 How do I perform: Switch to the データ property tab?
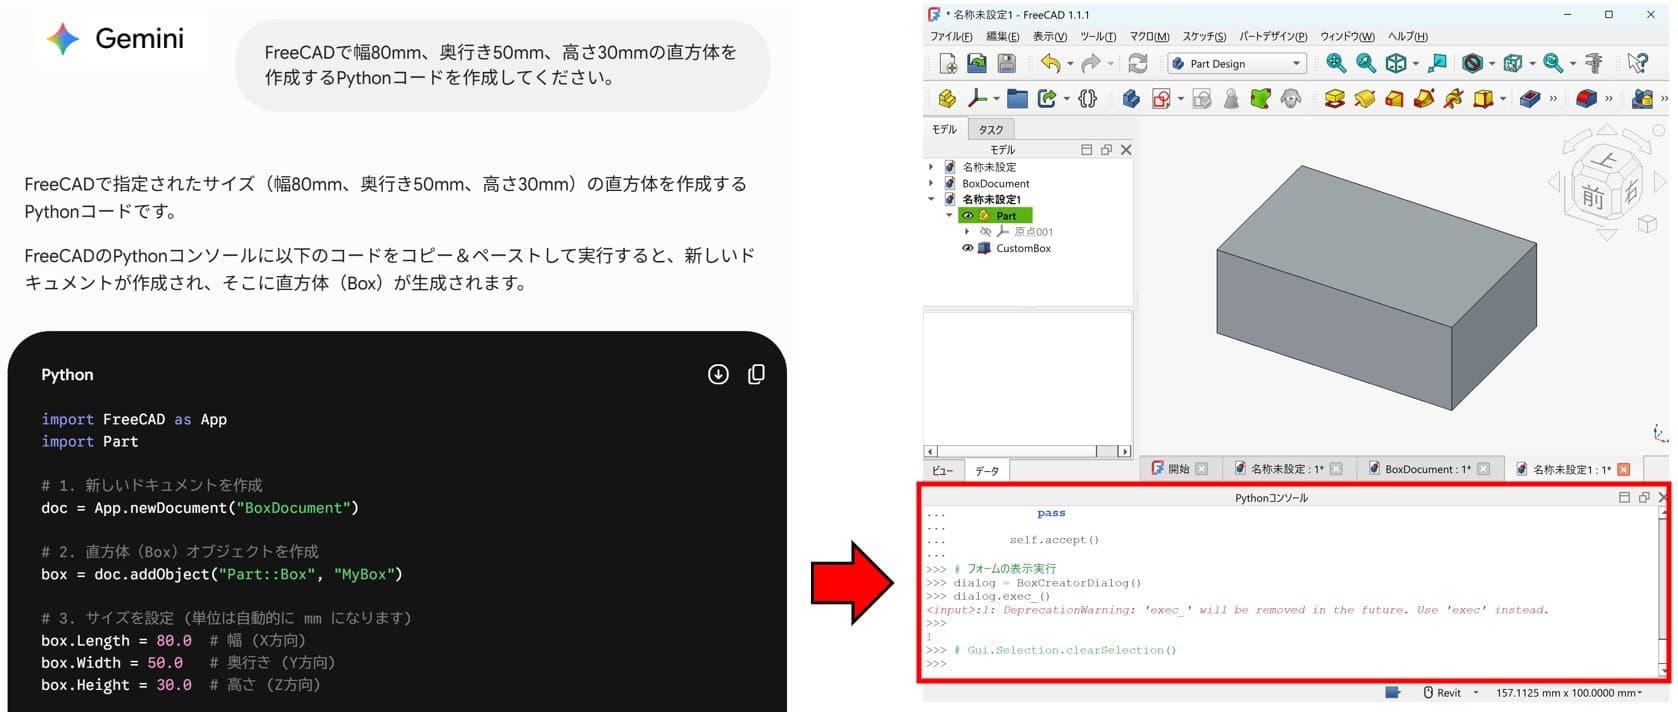tap(987, 471)
